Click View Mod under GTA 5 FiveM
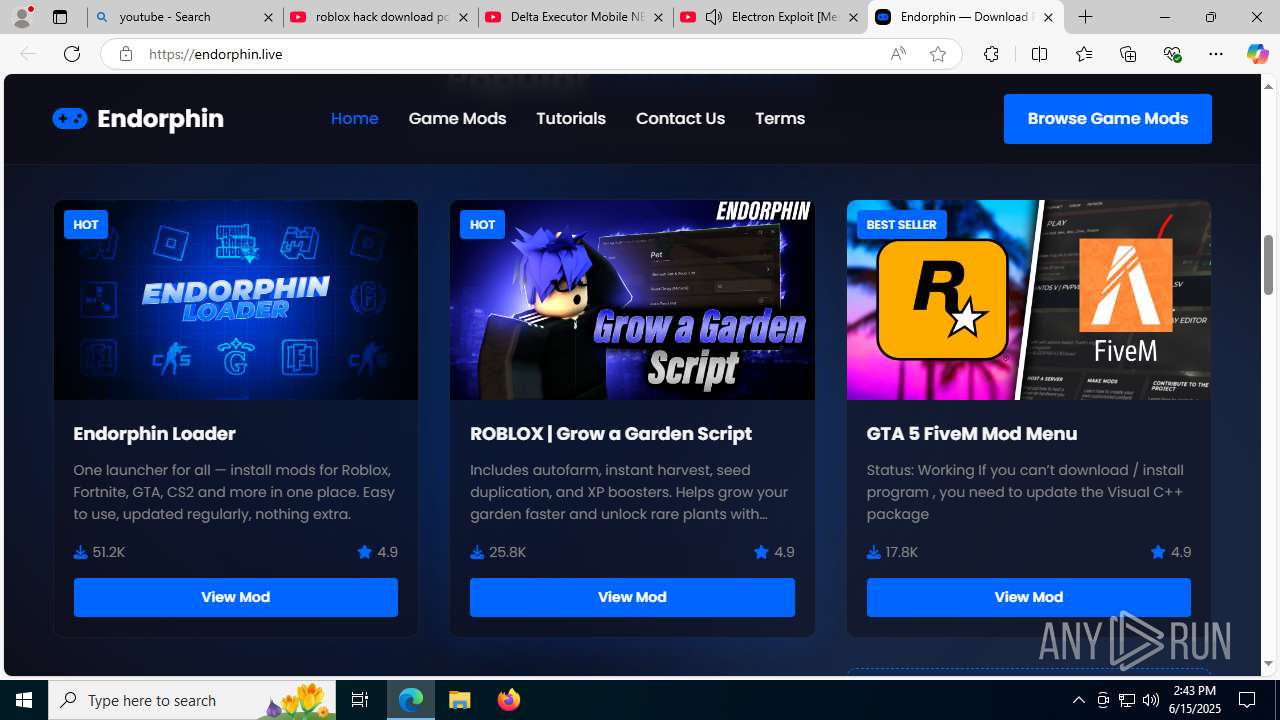1280x720 pixels. (x=1028, y=597)
